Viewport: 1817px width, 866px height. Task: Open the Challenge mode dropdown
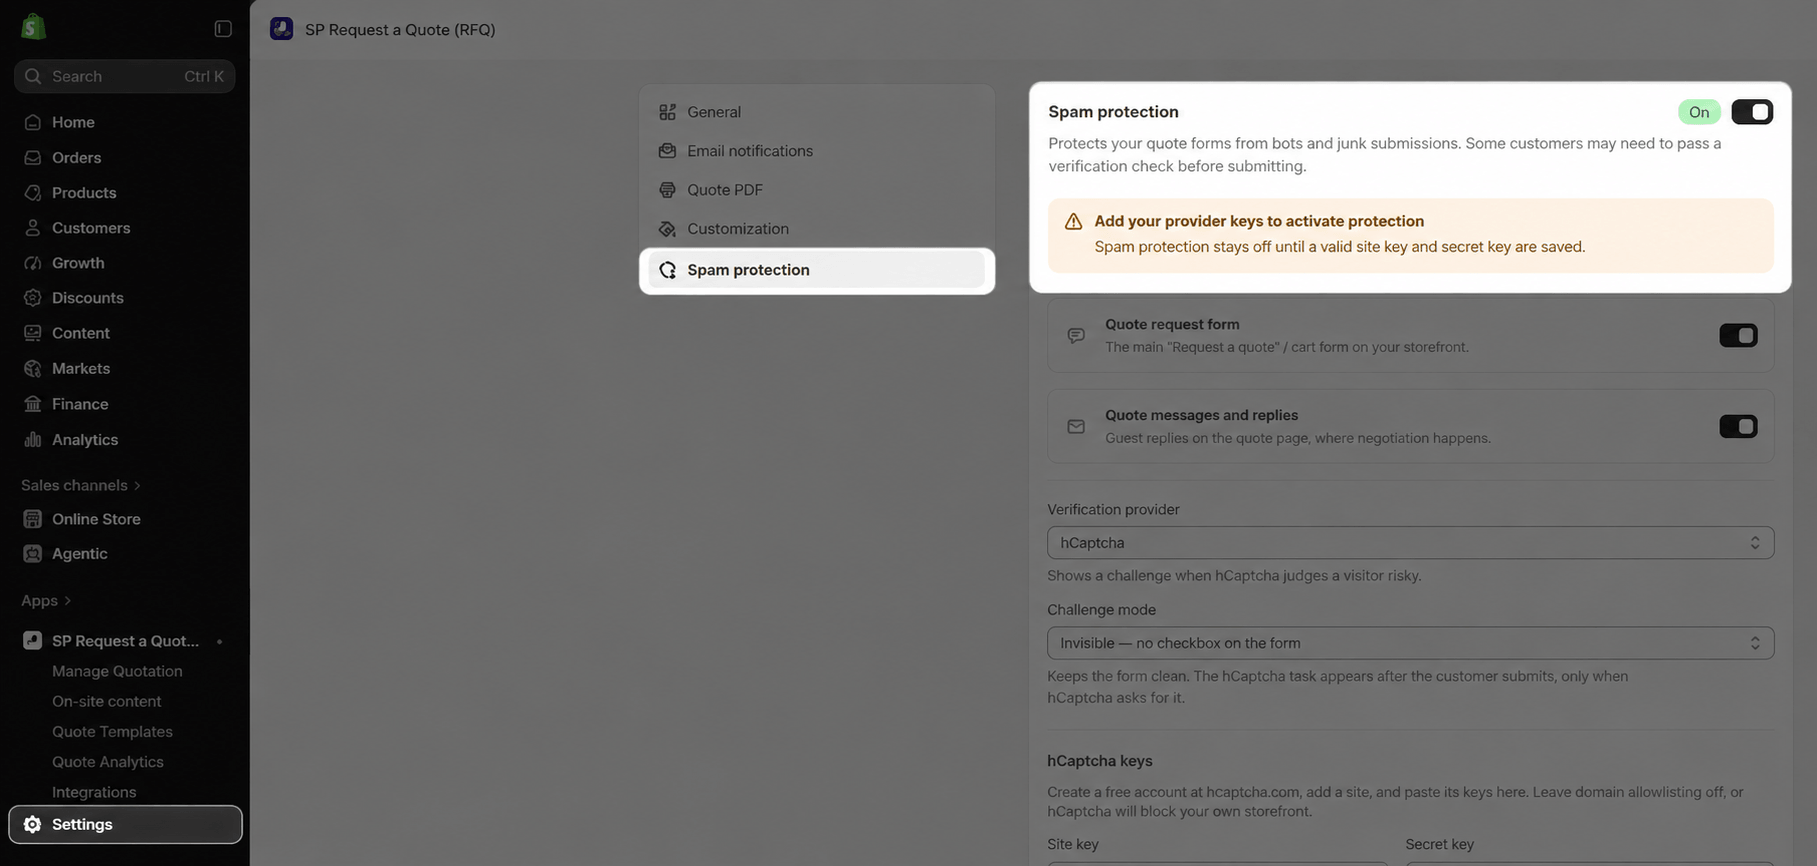click(x=1410, y=643)
